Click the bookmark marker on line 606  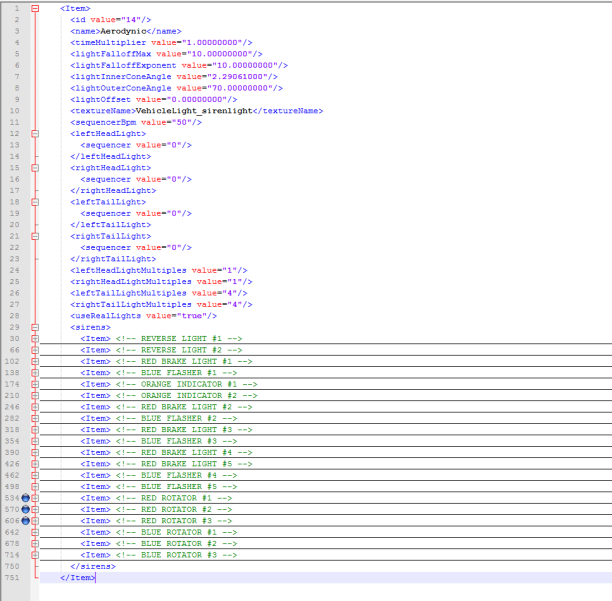tap(26, 520)
